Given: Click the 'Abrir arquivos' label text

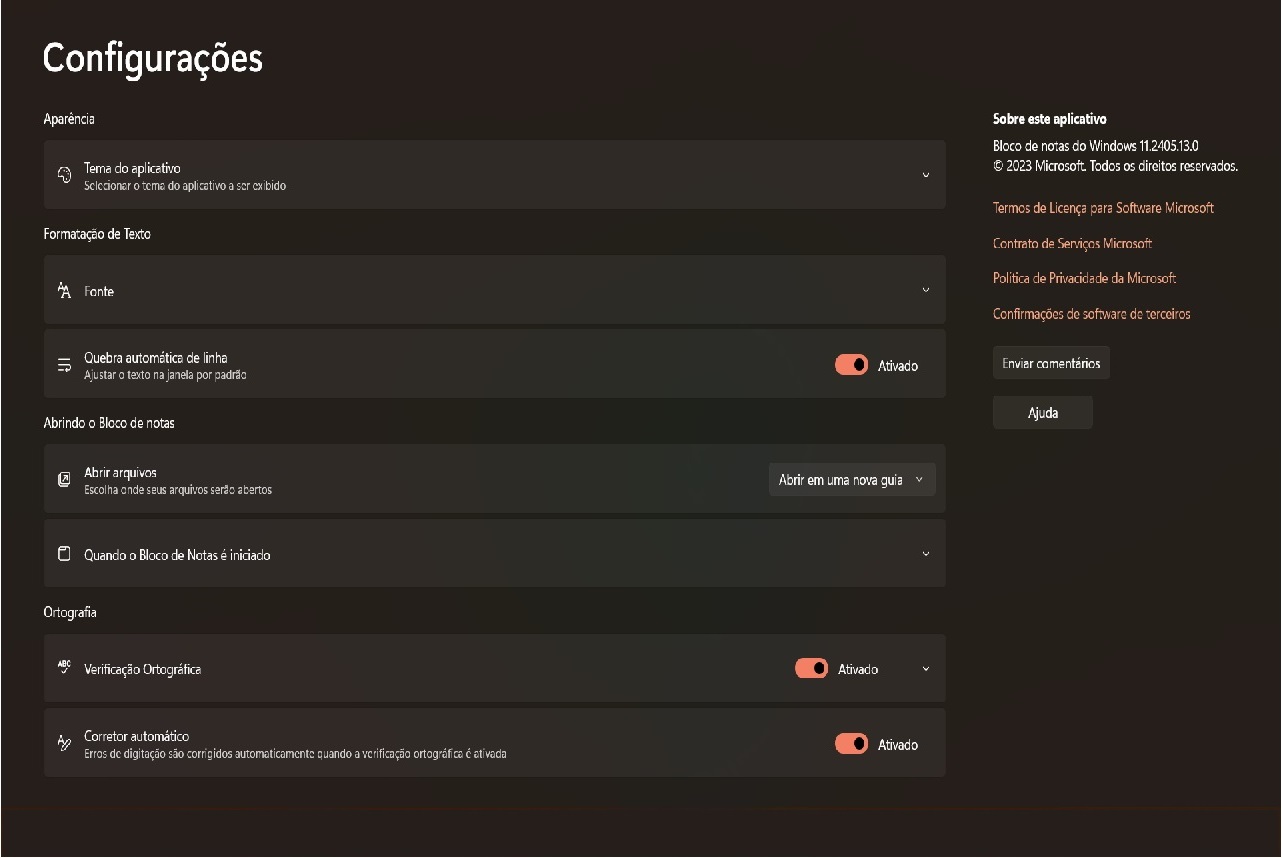Looking at the screenshot, I should [120, 473].
